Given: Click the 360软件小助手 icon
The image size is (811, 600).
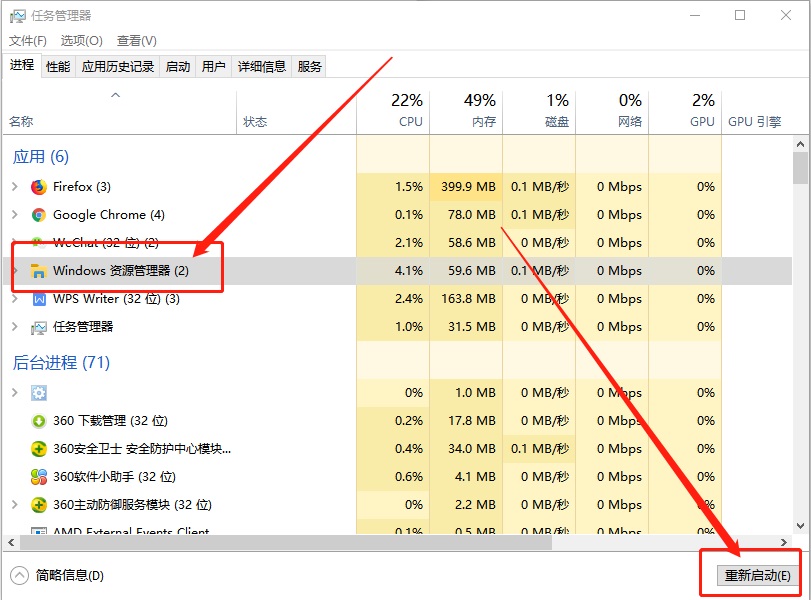Looking at the screenshot, I should pos(39,476).
